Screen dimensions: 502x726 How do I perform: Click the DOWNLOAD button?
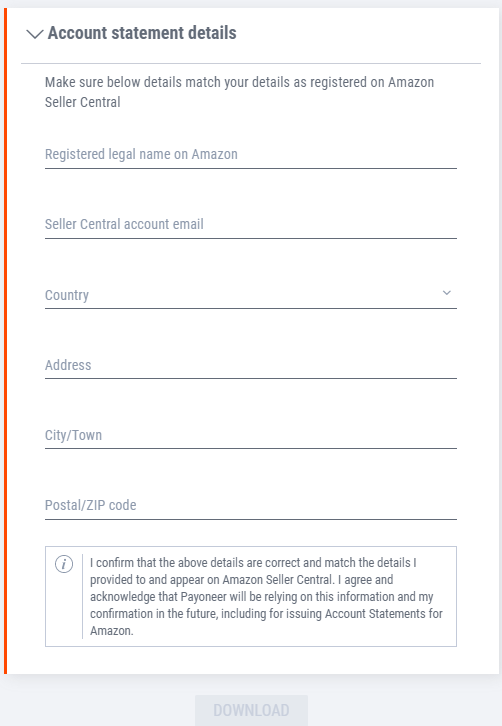(x=251, y=710)
